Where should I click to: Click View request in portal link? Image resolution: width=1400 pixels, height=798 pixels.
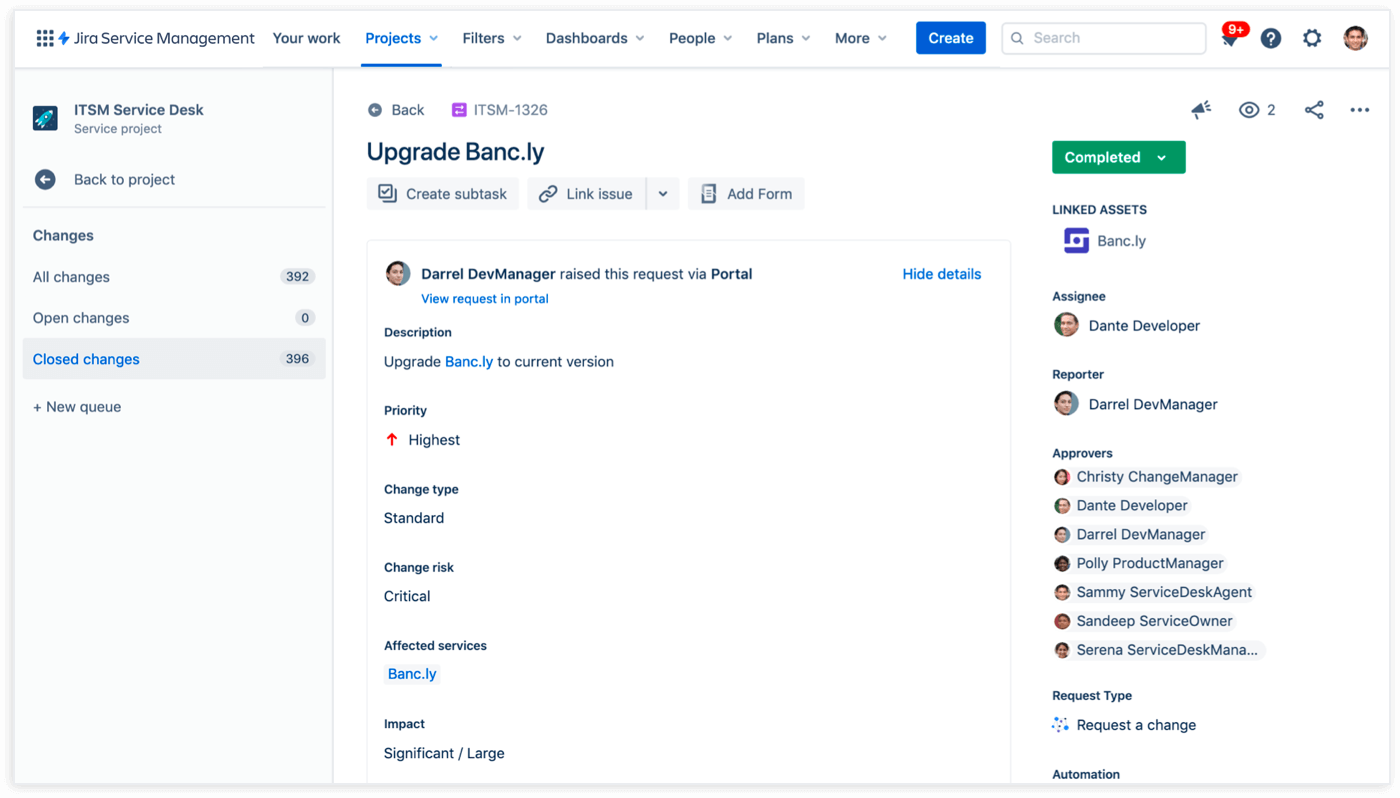(x=485, y=299)
